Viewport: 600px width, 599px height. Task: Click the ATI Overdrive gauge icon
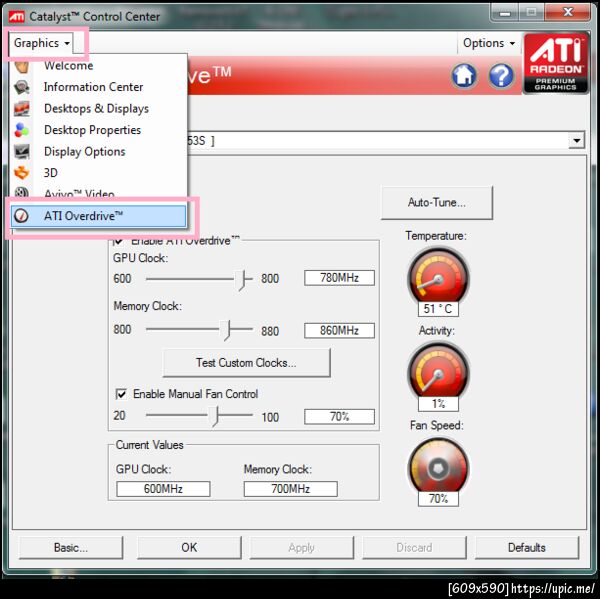click(x=21, y=216)
